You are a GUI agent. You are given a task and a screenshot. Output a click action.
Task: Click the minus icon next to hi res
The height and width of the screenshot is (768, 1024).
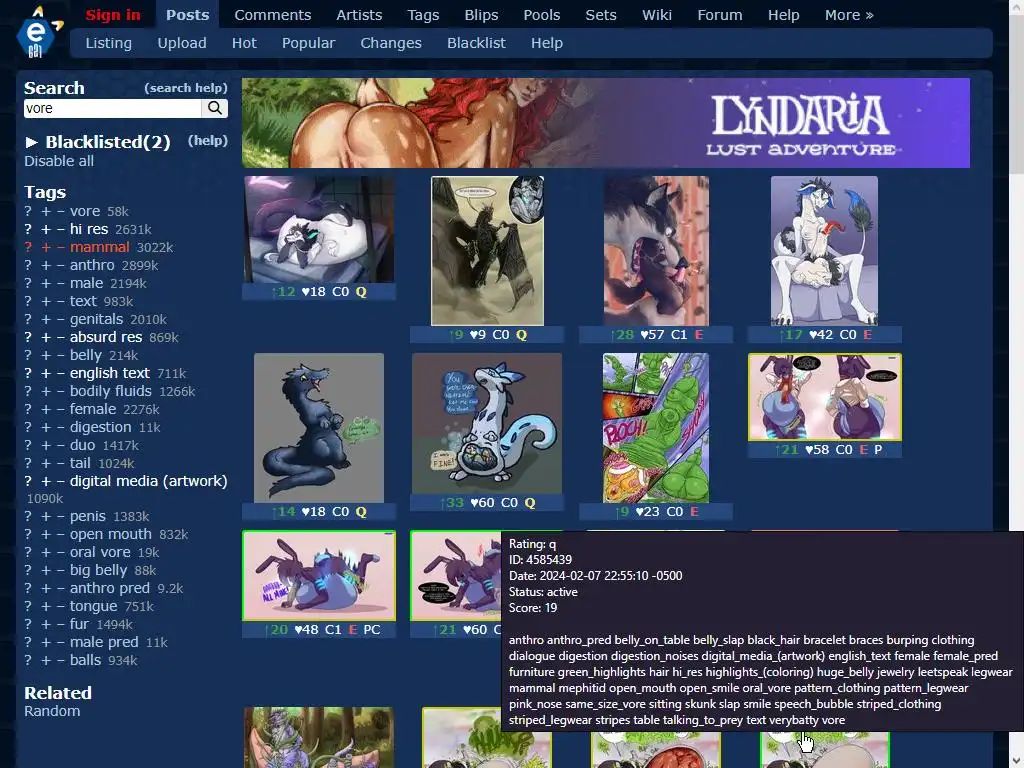pyautogui.click(x=60, y=229)
